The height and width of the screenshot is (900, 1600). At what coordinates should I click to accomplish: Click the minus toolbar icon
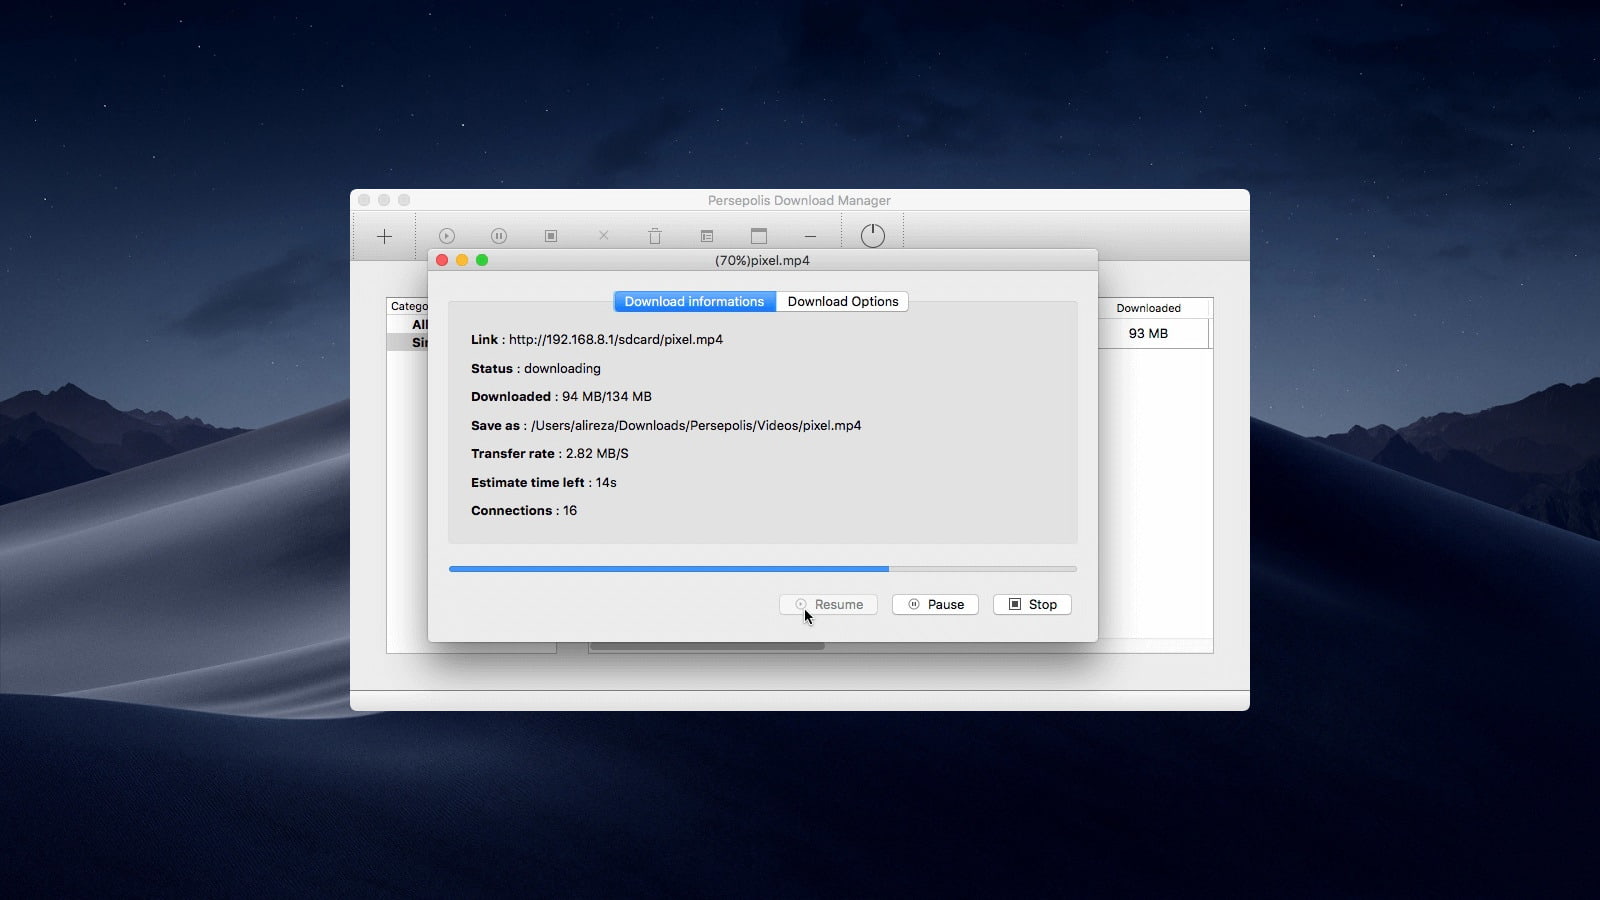click(x=809, y=236)
